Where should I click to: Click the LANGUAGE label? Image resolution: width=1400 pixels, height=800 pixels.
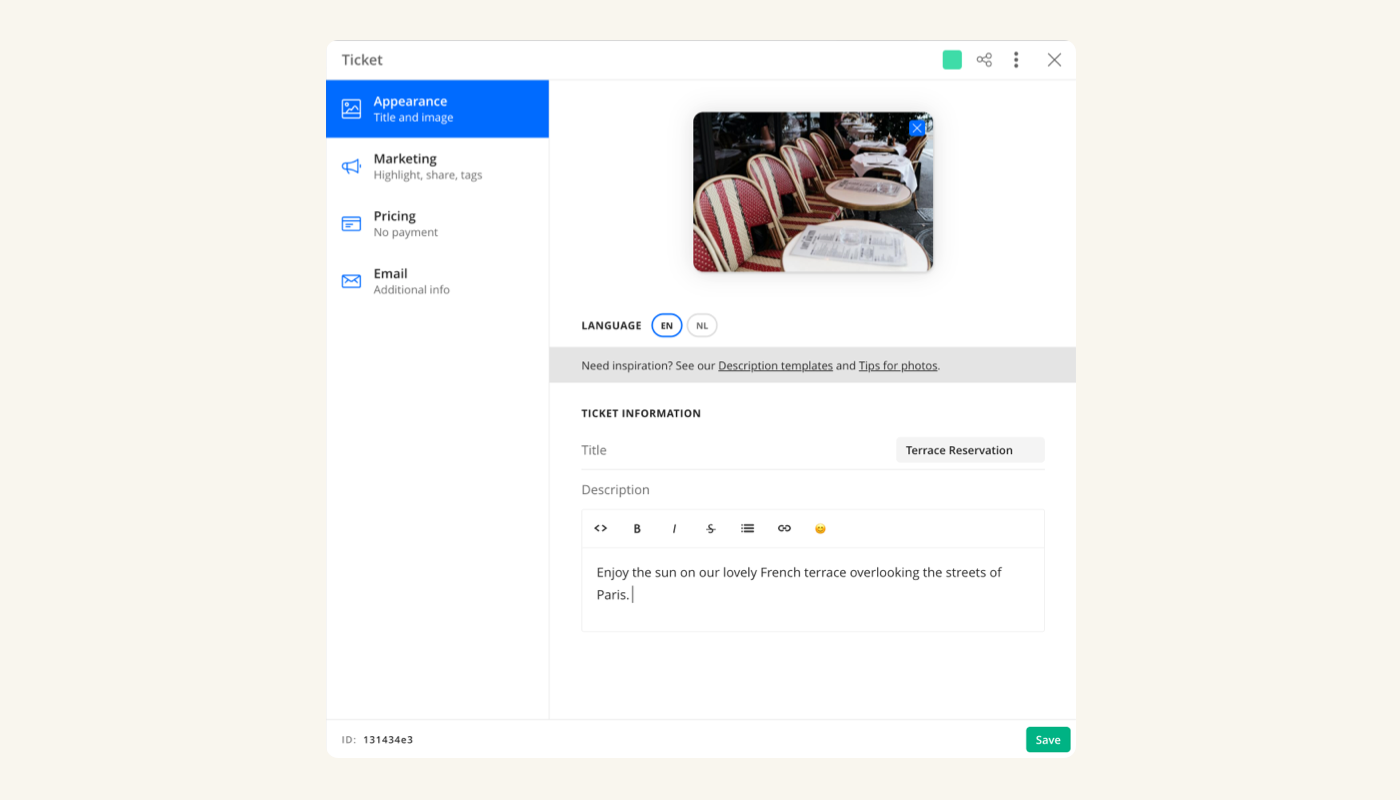tap(611, 326)
